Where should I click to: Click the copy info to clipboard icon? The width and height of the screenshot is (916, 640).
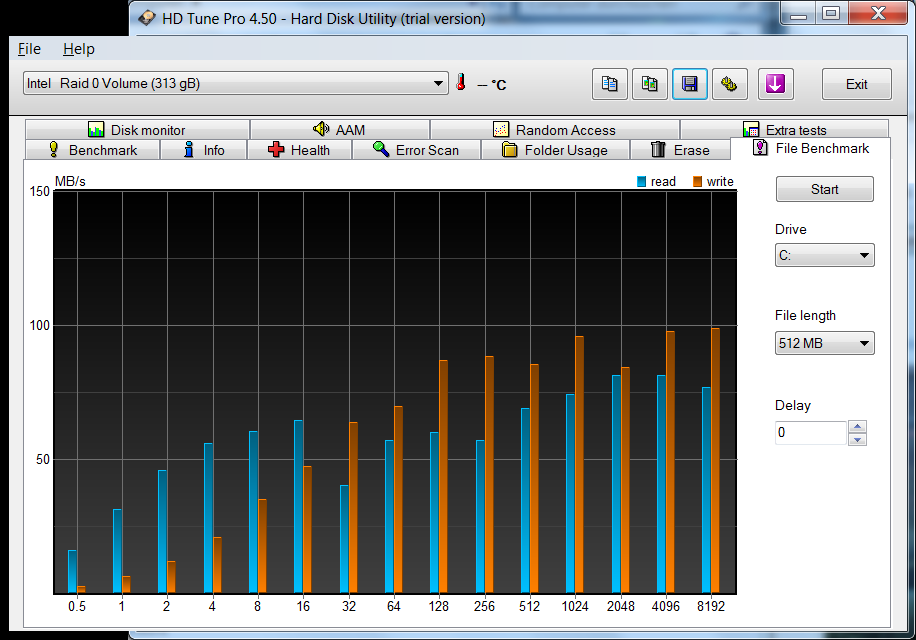pyautogui.click(x=609, y=84)
